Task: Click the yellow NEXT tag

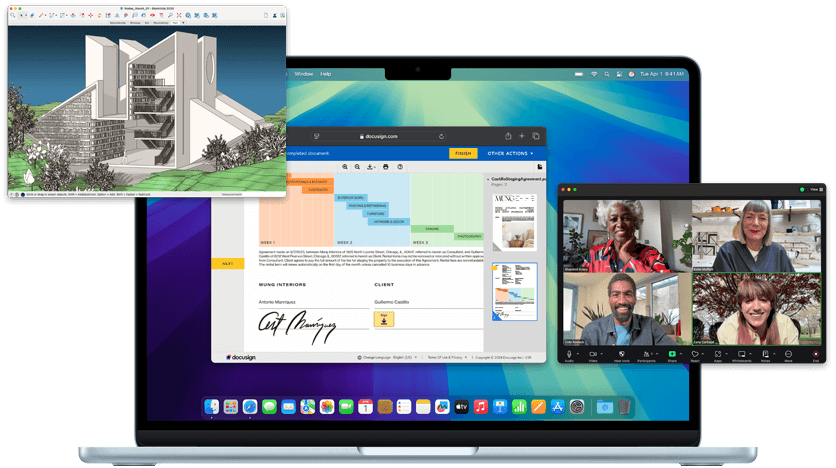Action: [228, 263]
